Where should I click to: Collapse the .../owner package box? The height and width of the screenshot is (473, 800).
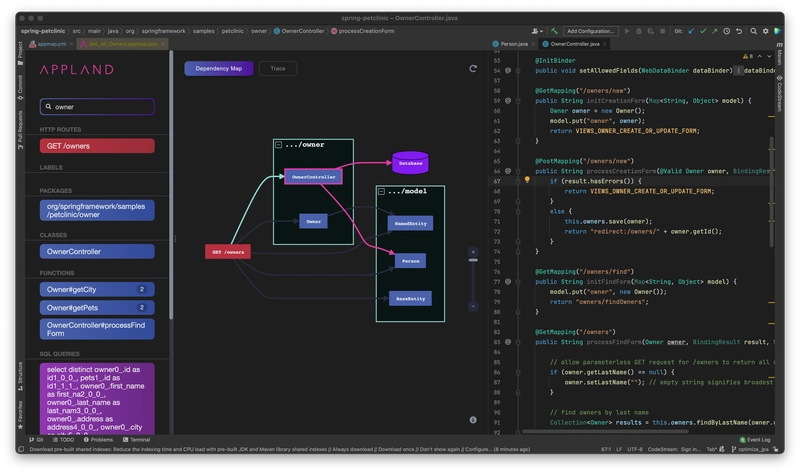278,145
